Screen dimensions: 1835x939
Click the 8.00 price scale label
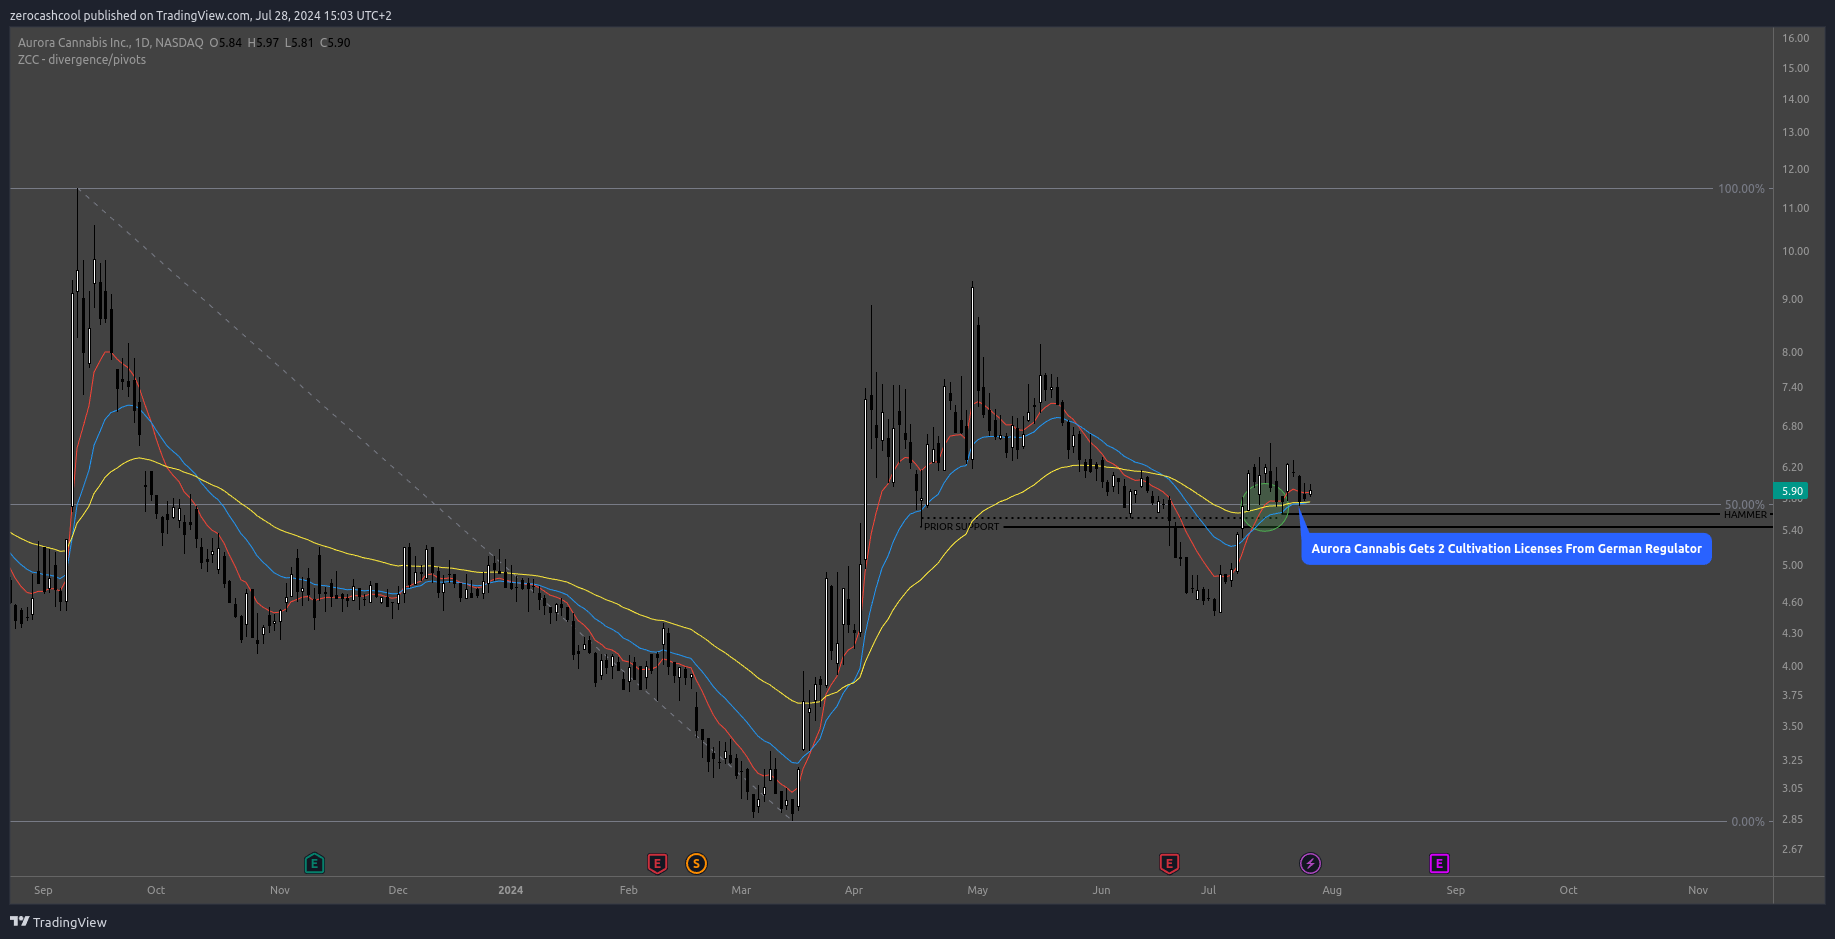pos(1792,352)
